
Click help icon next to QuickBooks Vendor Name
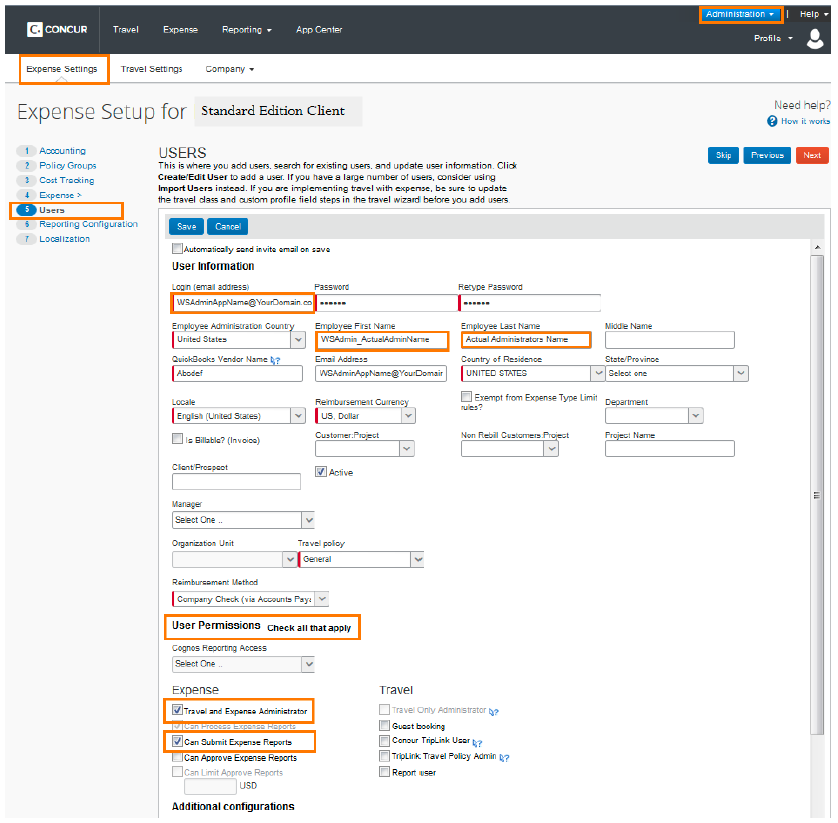(x=275, y=361)
